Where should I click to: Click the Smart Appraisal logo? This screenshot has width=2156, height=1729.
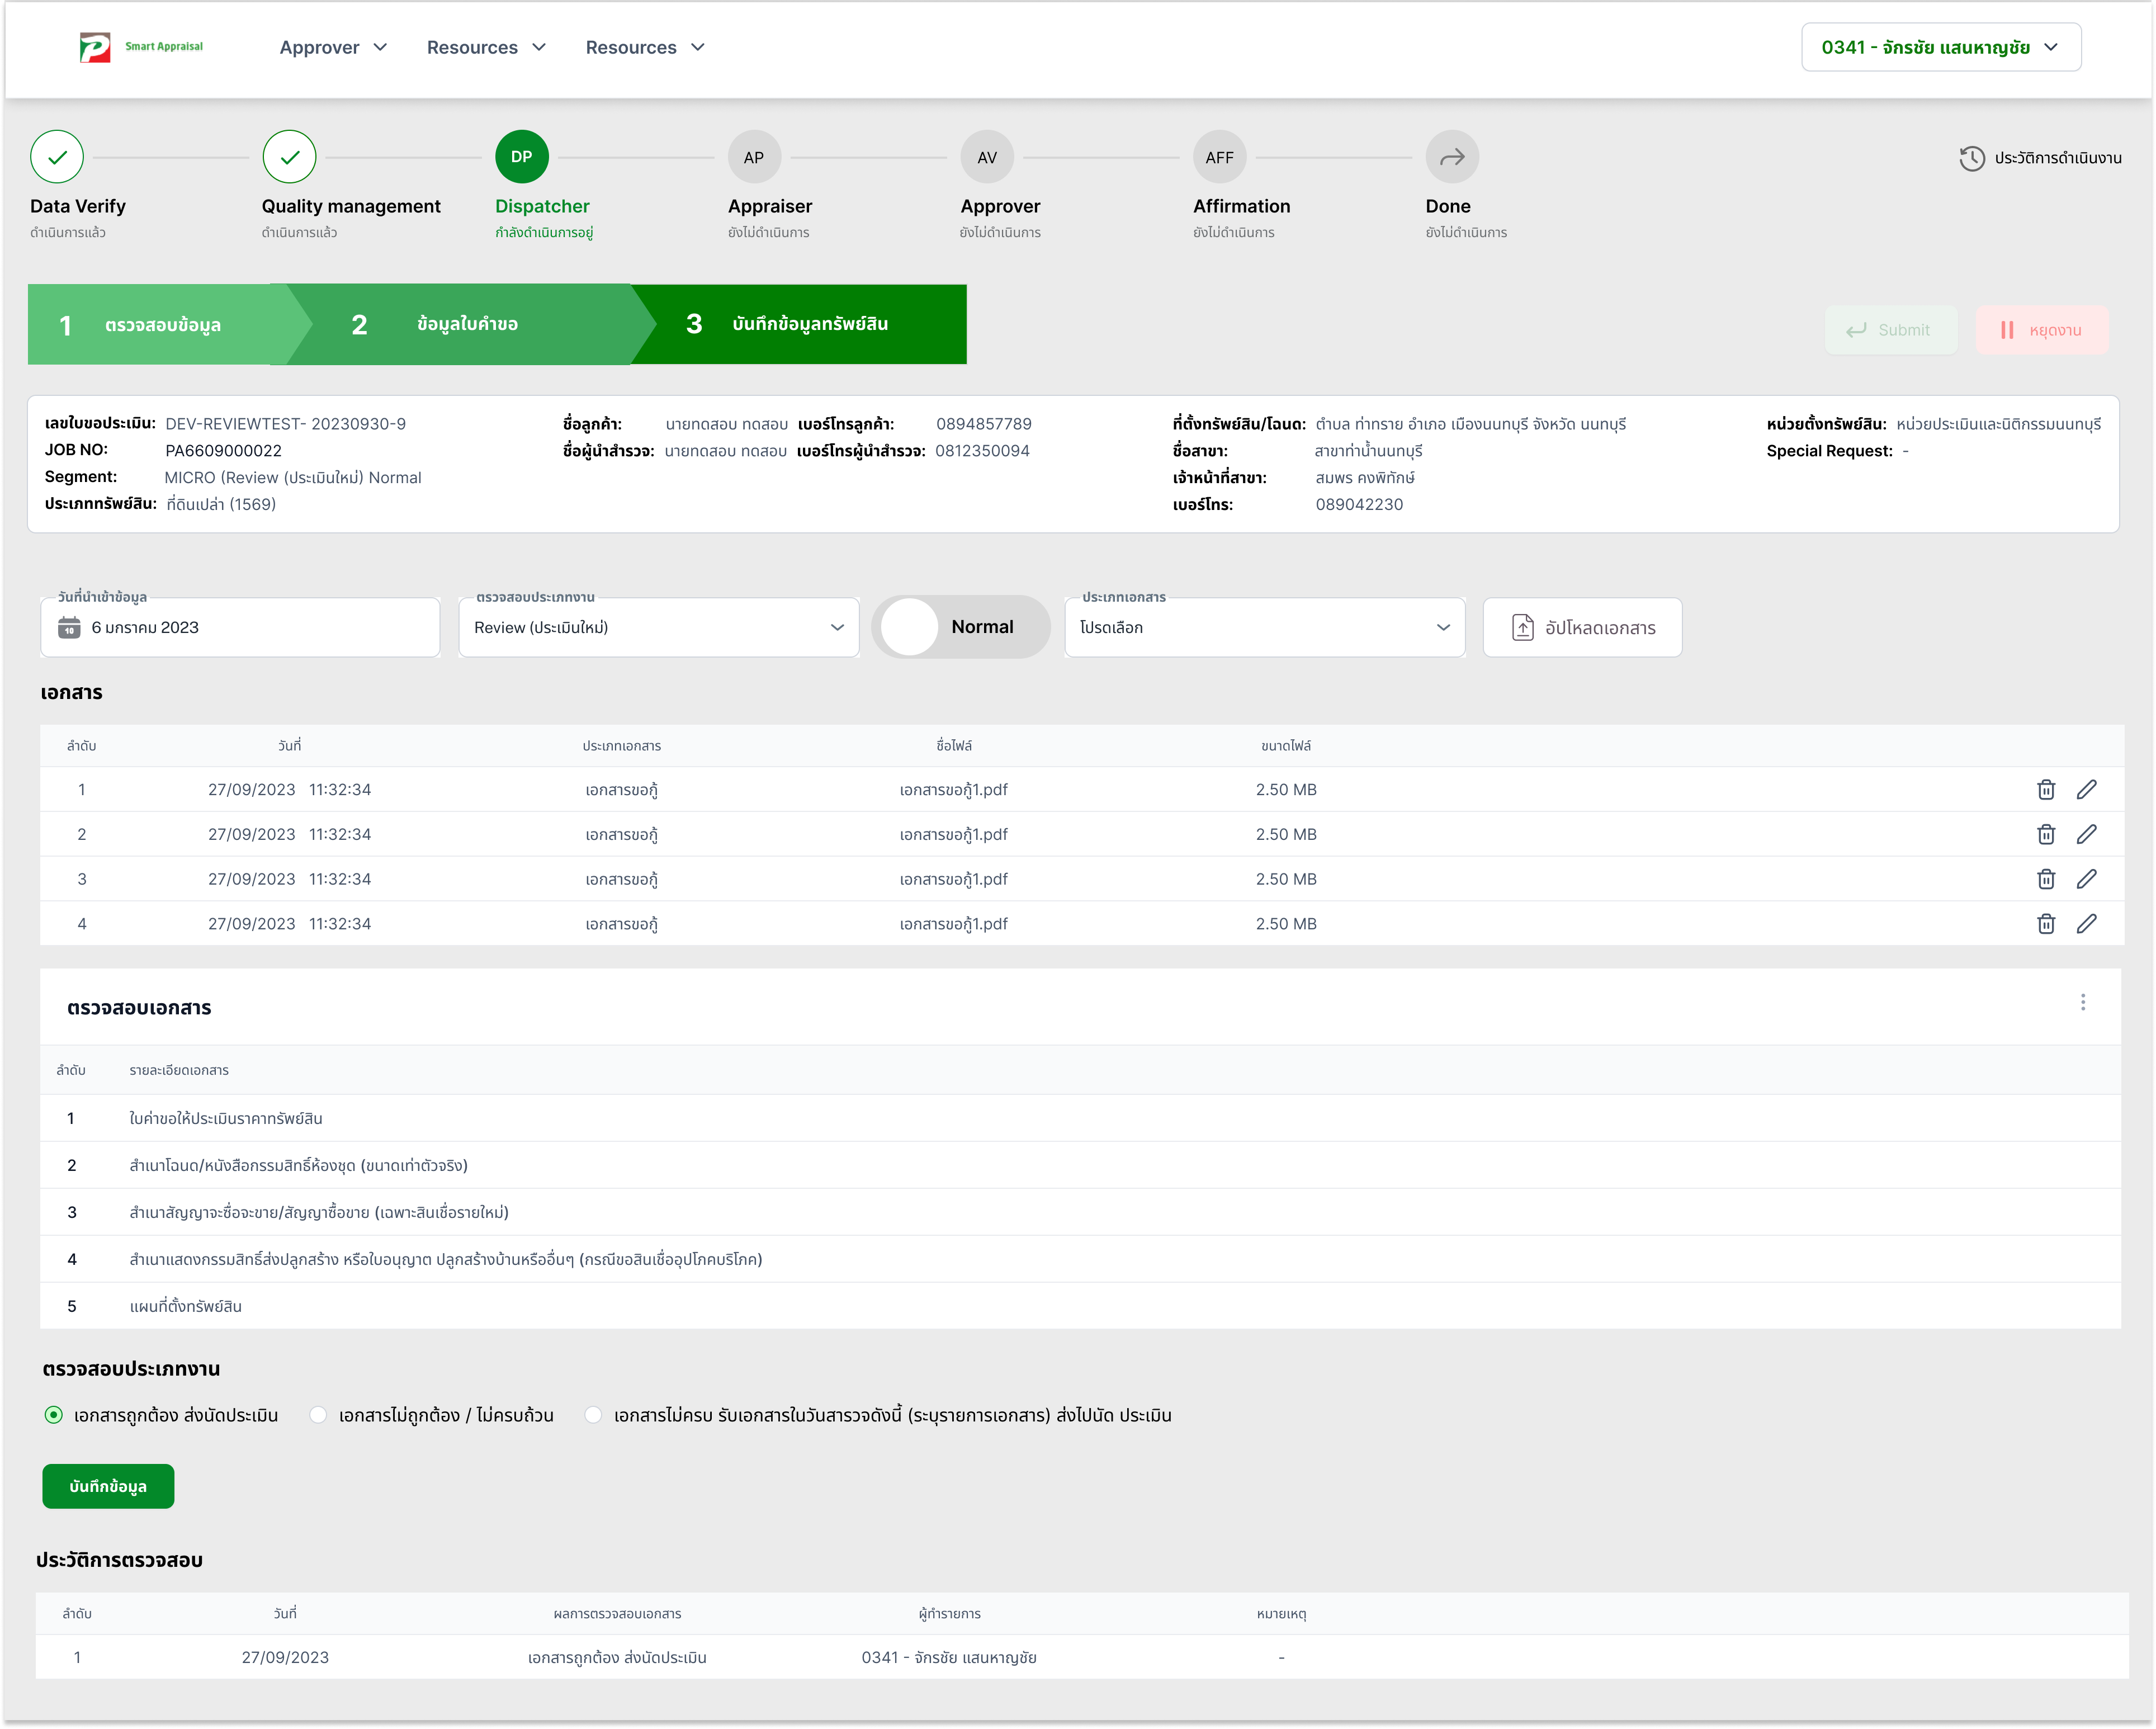pyautogui.click(x=141, y=47)
